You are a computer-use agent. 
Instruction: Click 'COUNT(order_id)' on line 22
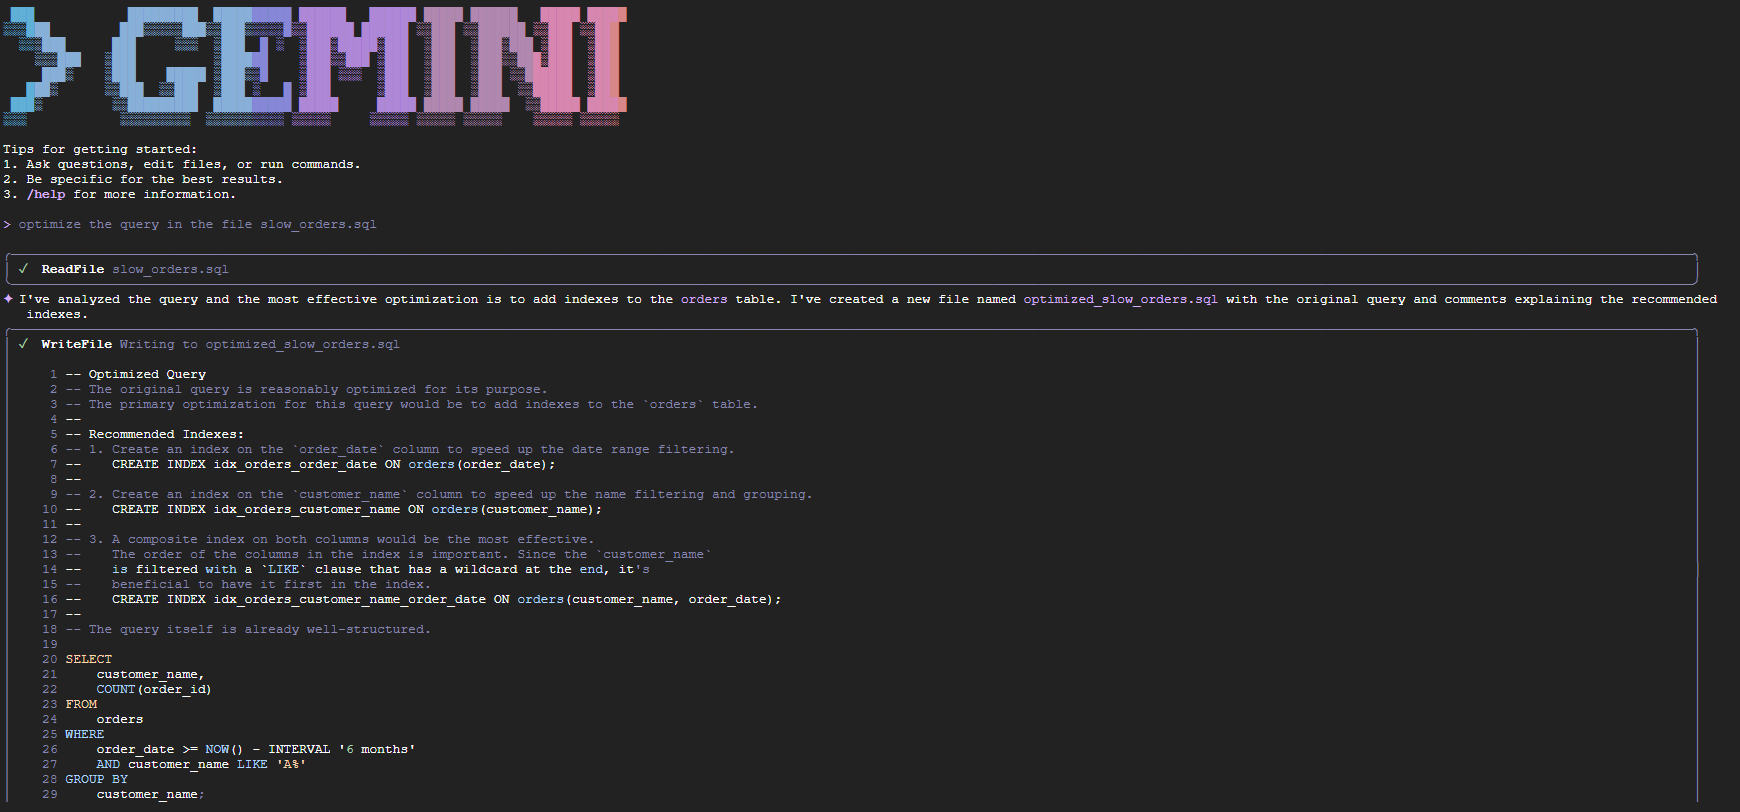(154, 689)
